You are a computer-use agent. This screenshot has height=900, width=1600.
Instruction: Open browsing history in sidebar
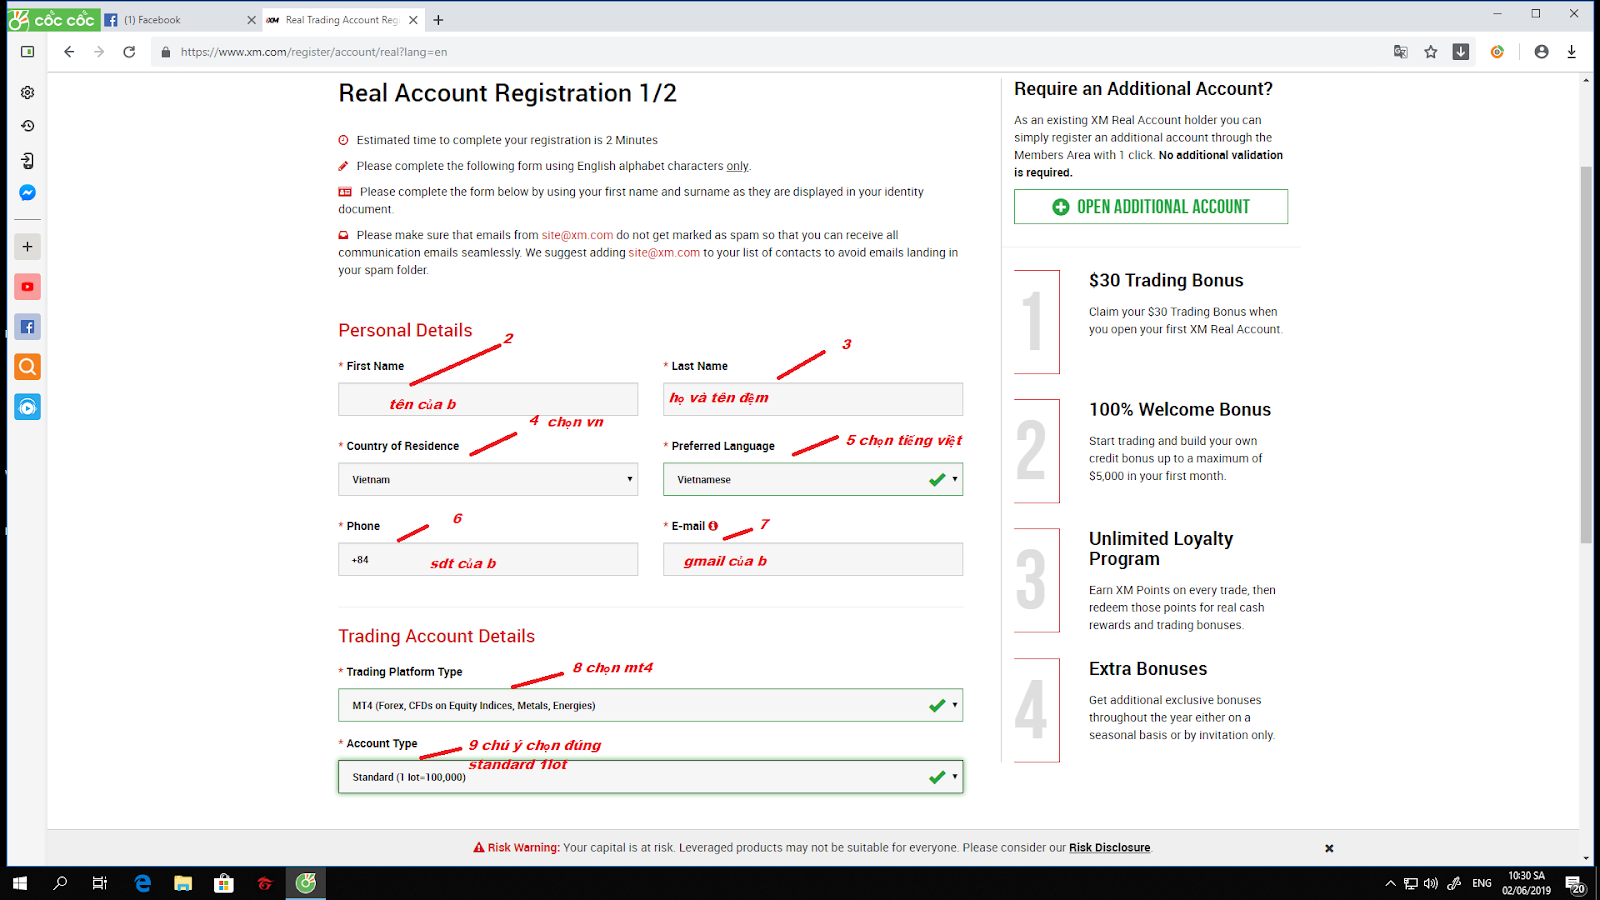click(27, 126)
